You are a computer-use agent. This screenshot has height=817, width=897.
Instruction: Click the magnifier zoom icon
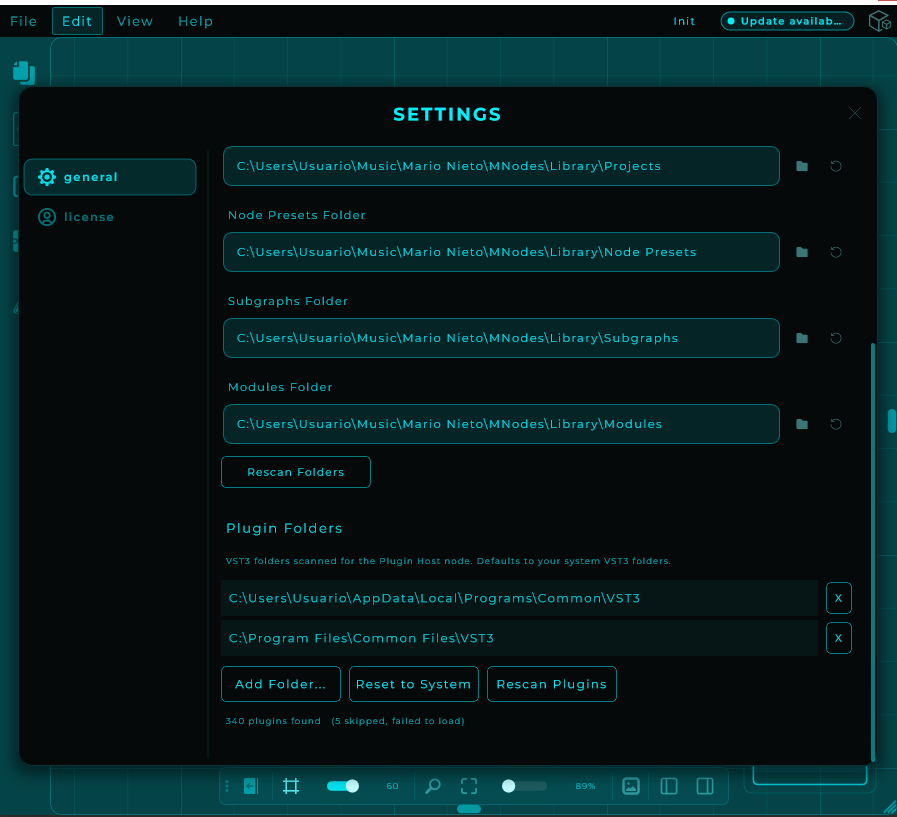[433, 786]
